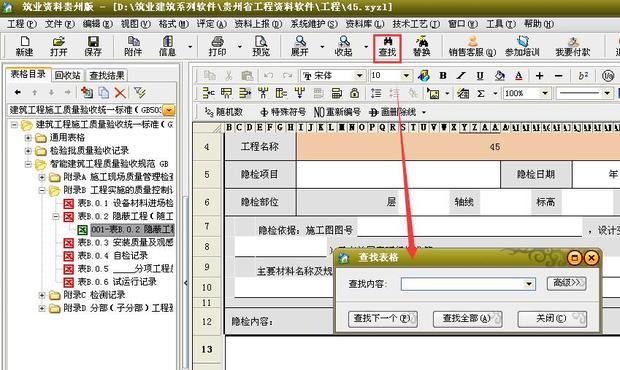Click the 保存 (Save) toolbar icon
The image size is (620, 370).
click(93, 46)
